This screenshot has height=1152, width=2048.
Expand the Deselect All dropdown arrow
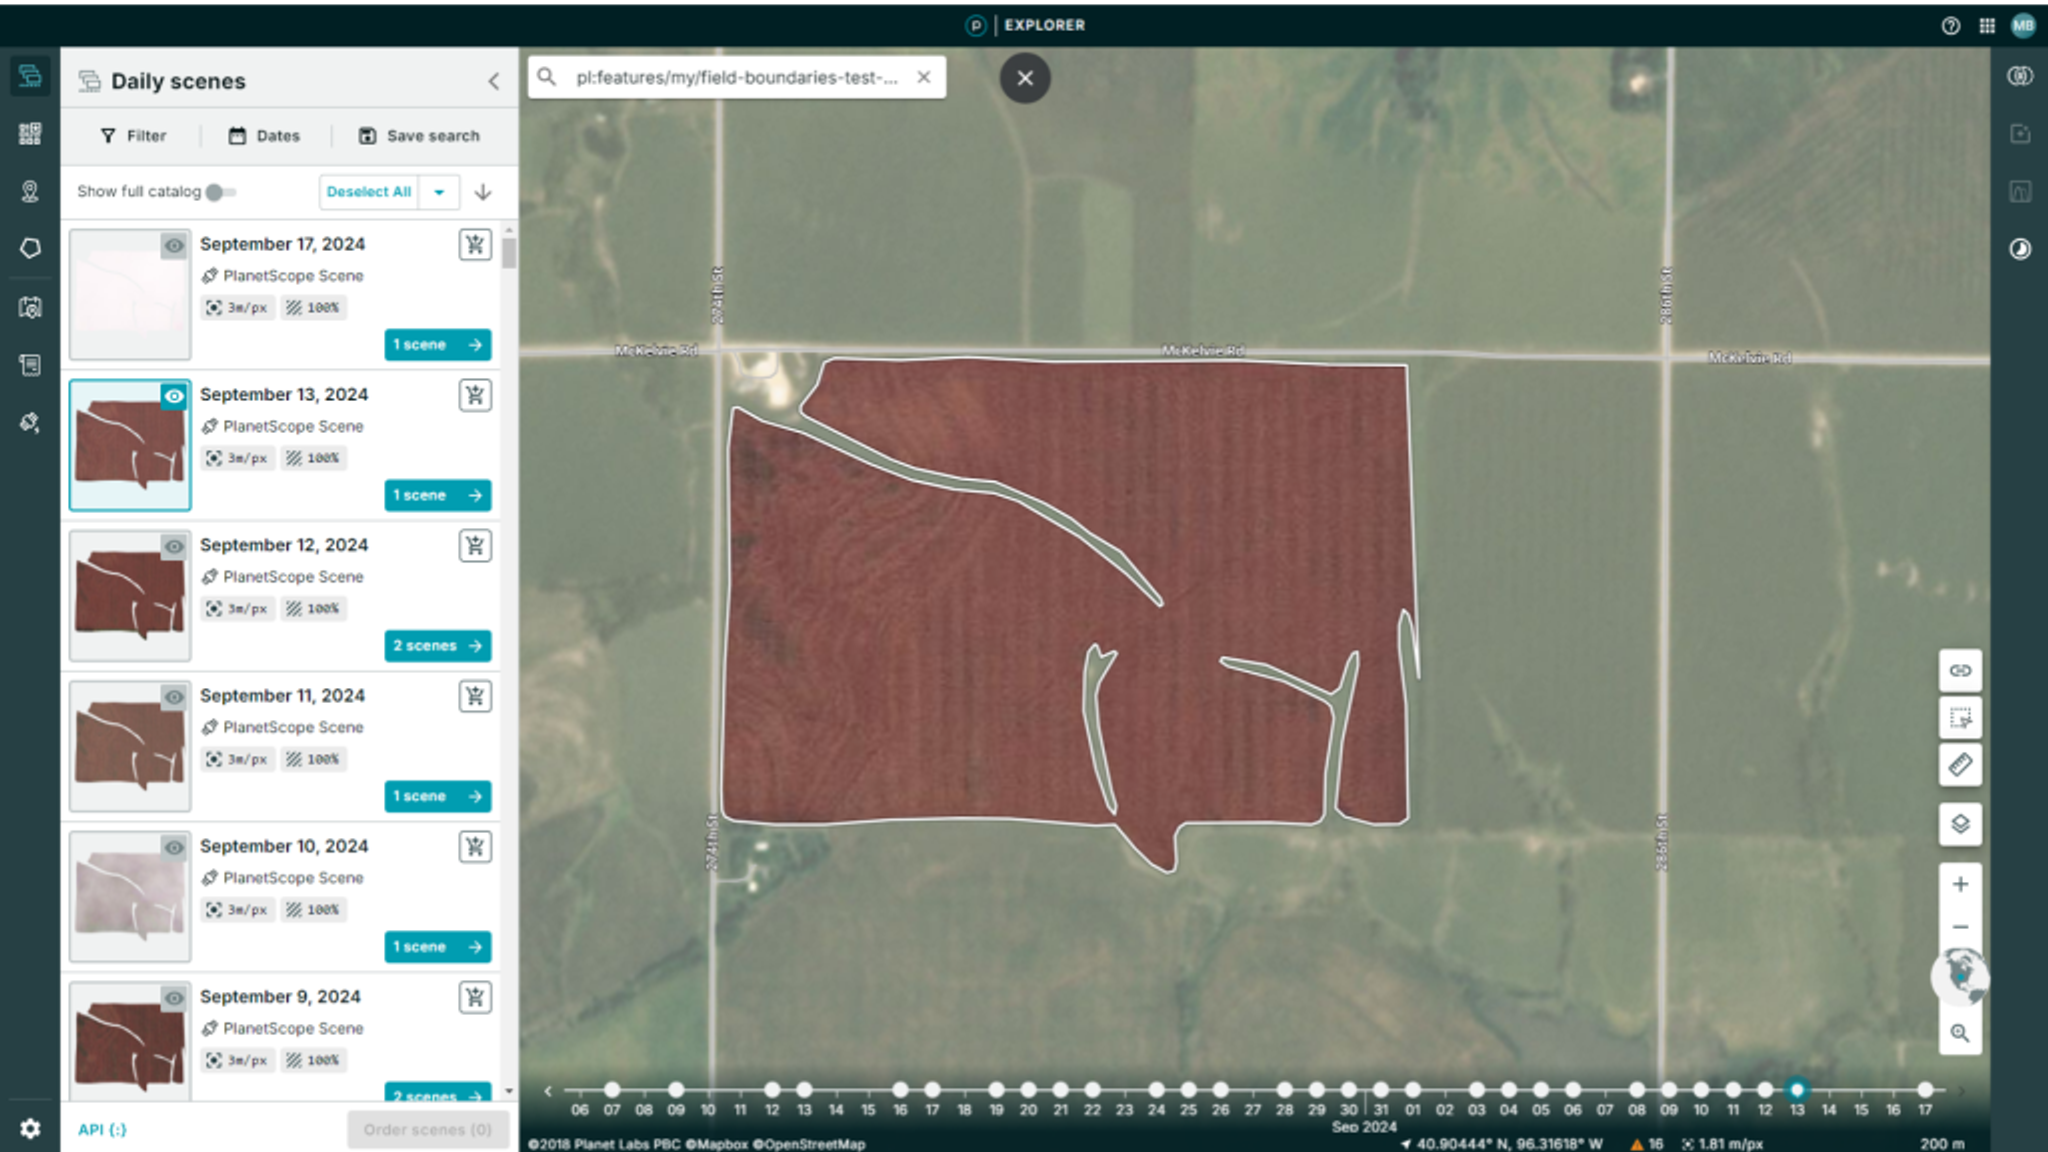[x=439, y=192]
